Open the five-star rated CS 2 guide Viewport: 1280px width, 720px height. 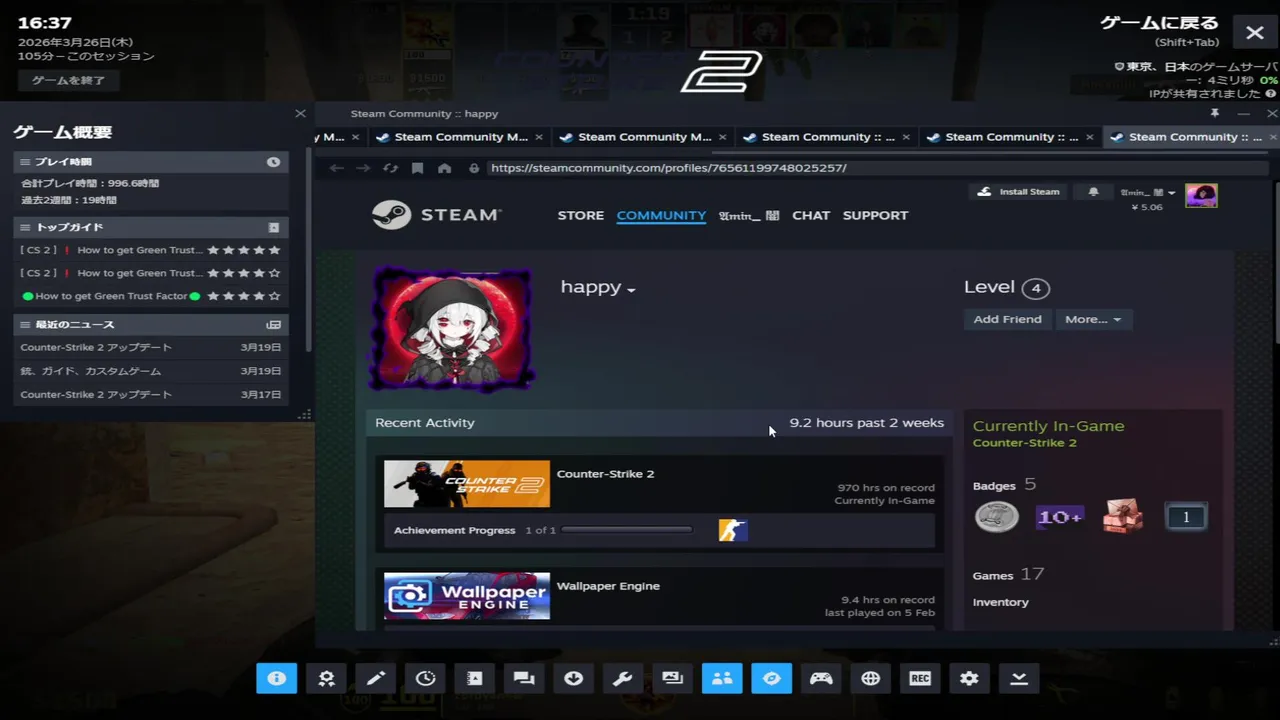tap(151, 250)
